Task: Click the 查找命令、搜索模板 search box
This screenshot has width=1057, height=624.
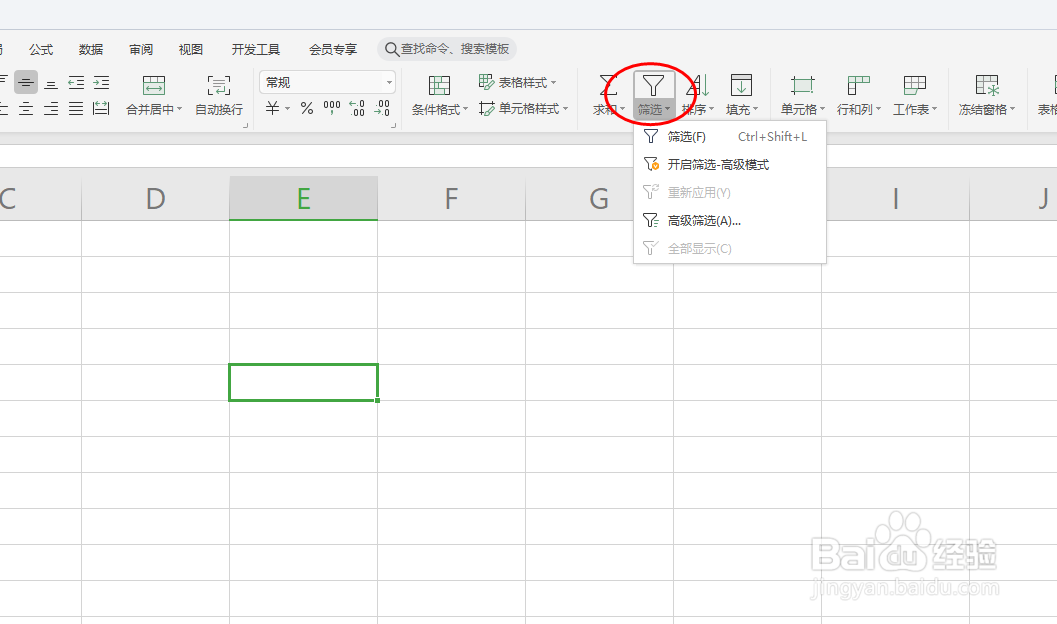Action: tap(447, 49)
